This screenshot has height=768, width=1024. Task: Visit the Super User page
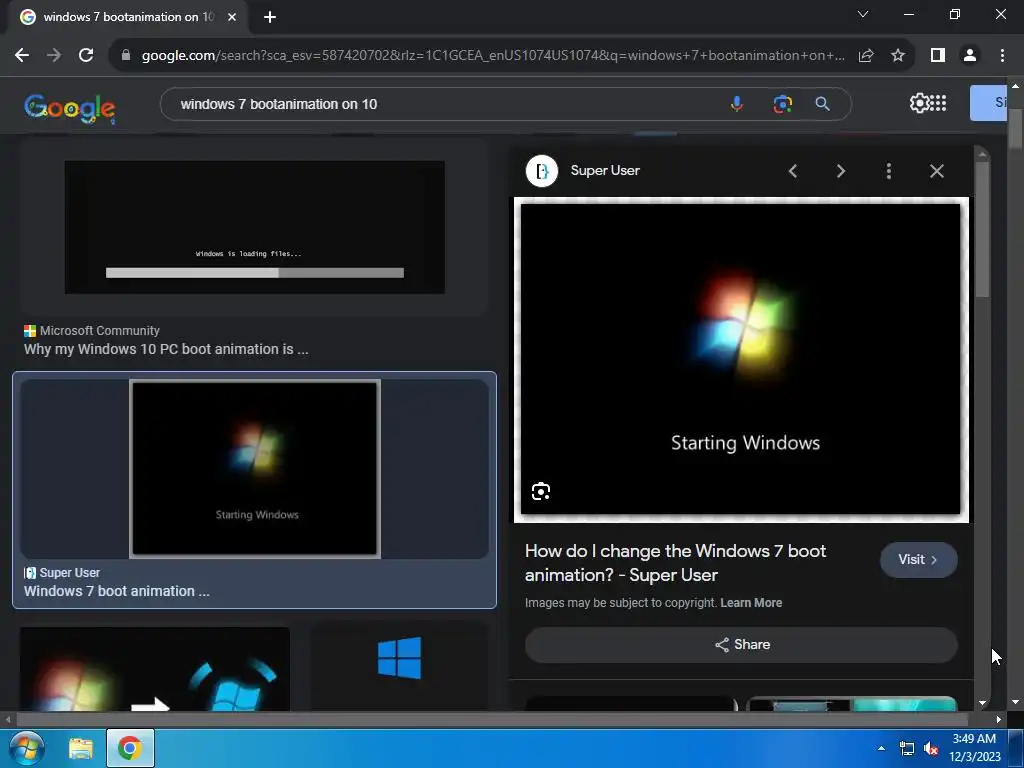click(x=918, y=560)
